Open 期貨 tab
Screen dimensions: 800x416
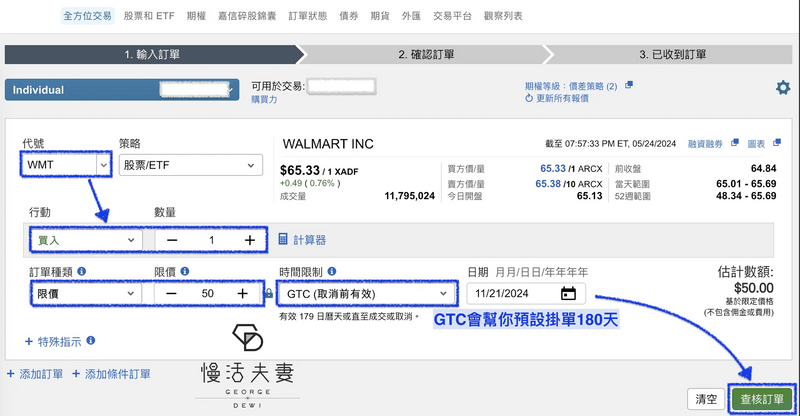coord(380,16)
